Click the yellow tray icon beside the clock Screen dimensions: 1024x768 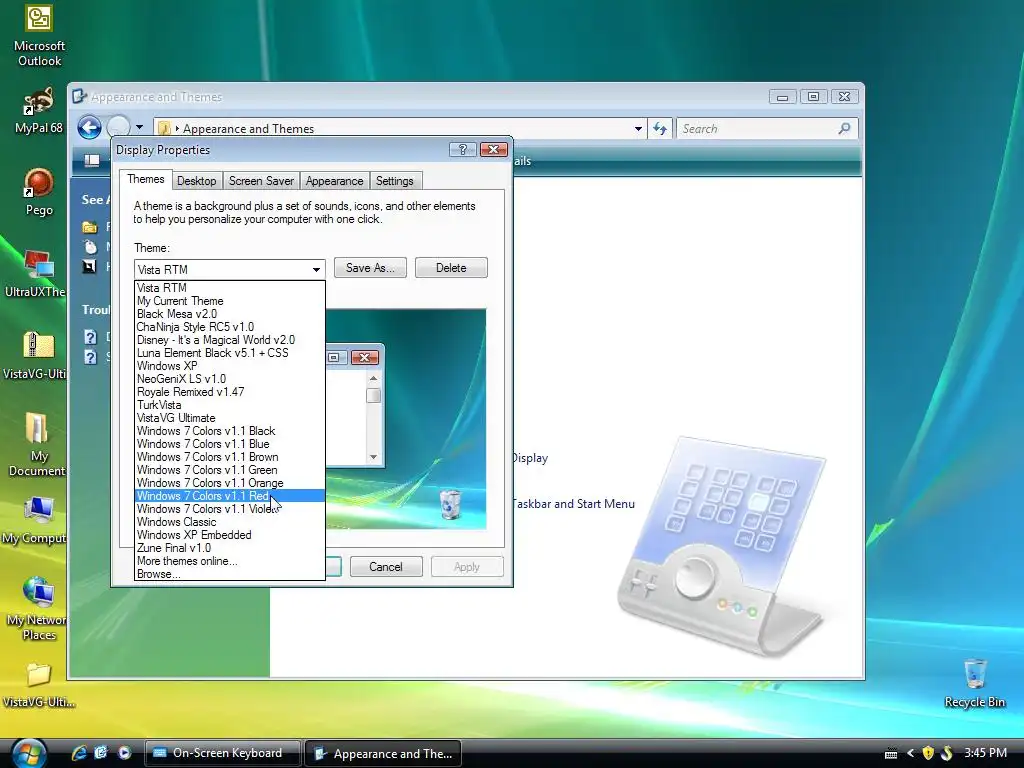(947, 753)
